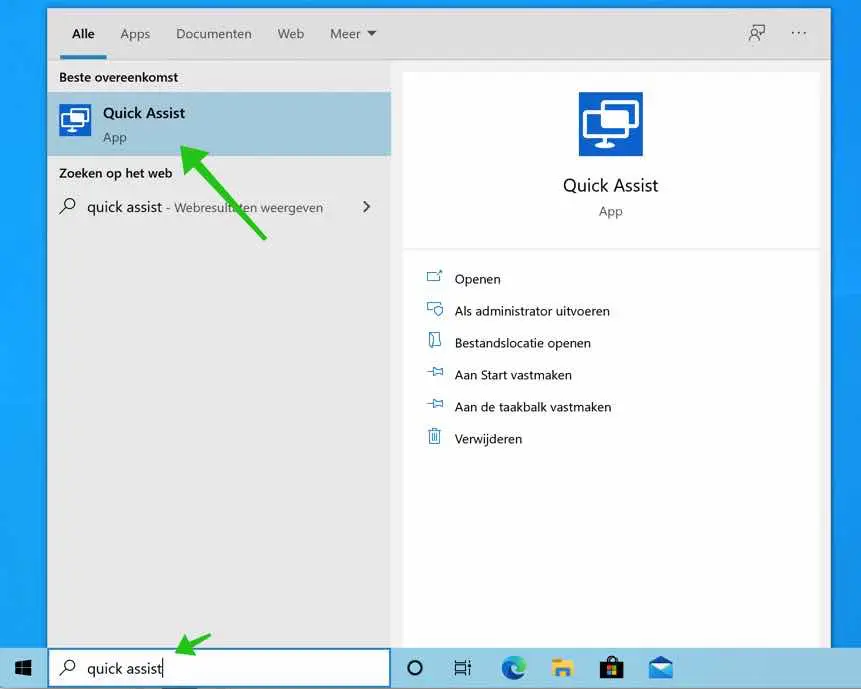Image resolution: width=861 pixels, height=689 pixels.
Task: Choose Verwijderen to uninstall
Action: coord(488,439)
